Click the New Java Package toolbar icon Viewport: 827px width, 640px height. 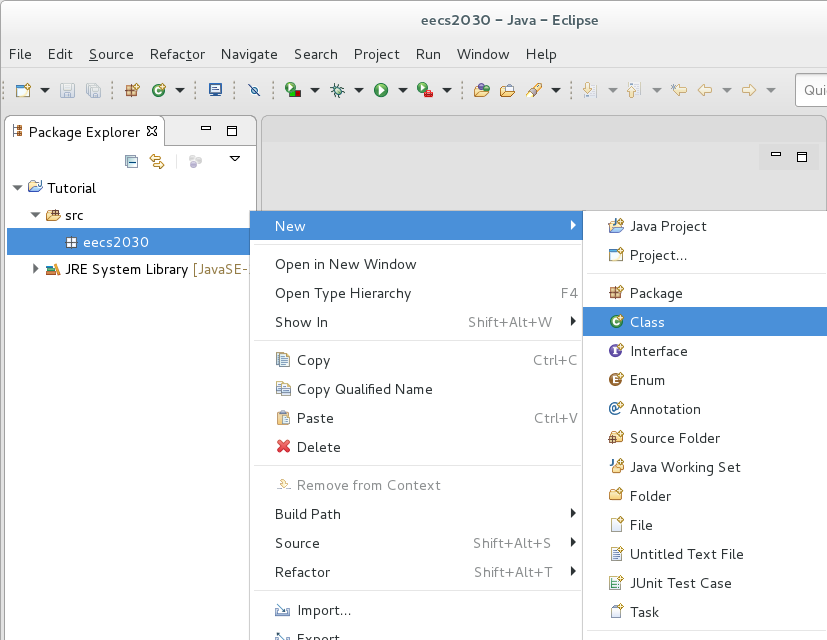click(132, 90)
